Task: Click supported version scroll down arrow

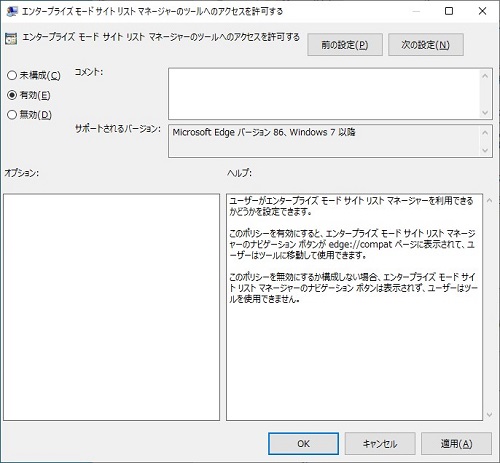Action: [x=485, y=151]
